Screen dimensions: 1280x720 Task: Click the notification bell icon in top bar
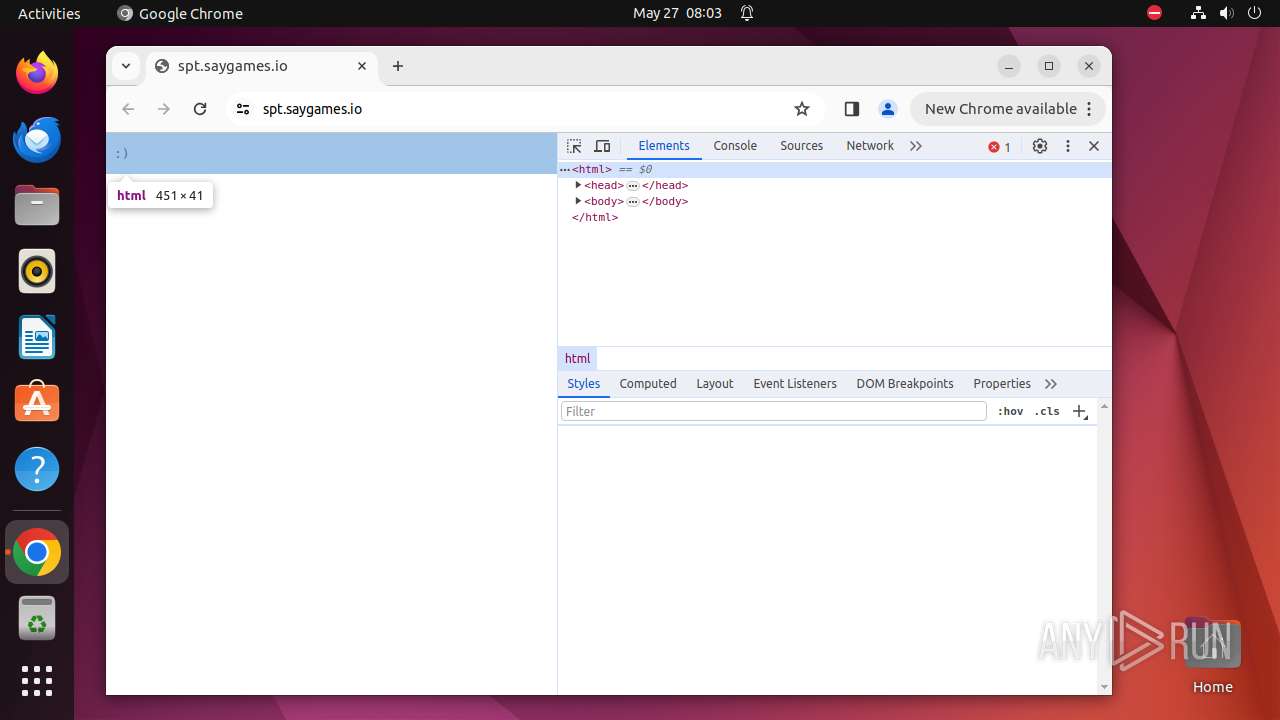747,13
